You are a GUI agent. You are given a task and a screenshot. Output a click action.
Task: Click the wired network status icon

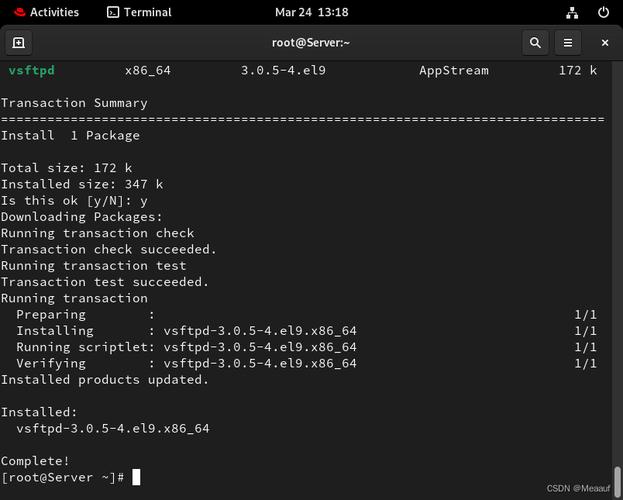(571, 13)
